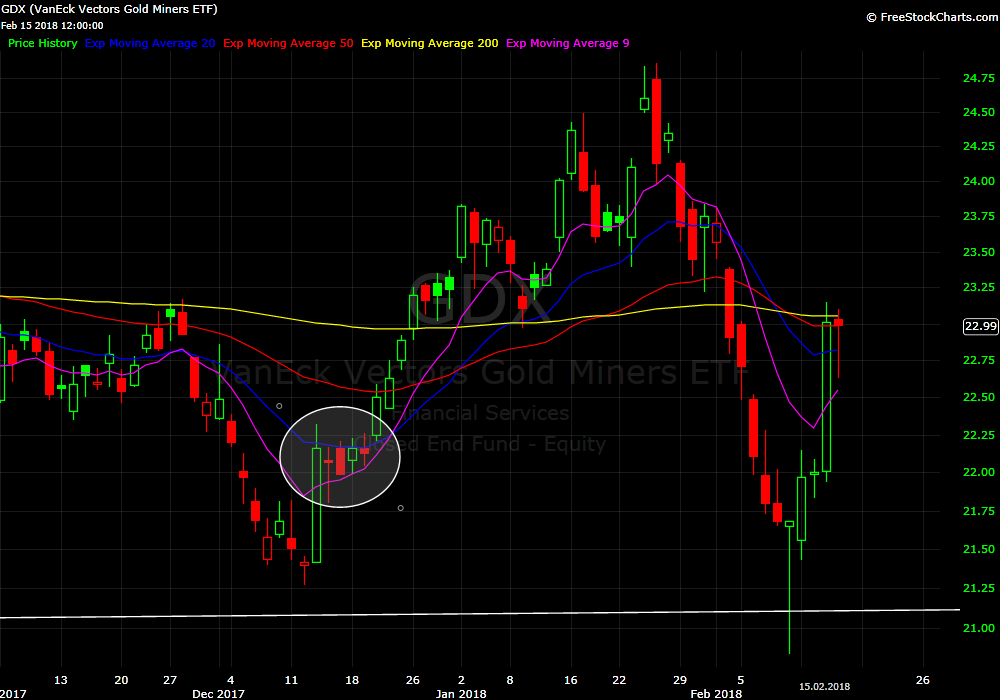The width and height of the screenshot is (1000, 700).
Task: Click the date label 29 on time axis
Action: click(680, 680)
